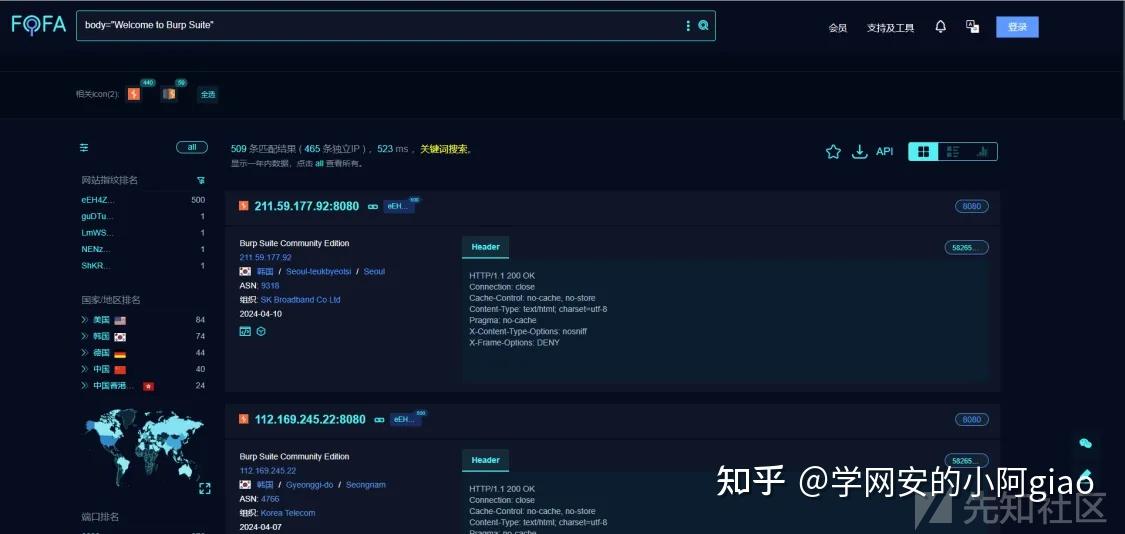Open the Header tab of second result

click(485, 460)
